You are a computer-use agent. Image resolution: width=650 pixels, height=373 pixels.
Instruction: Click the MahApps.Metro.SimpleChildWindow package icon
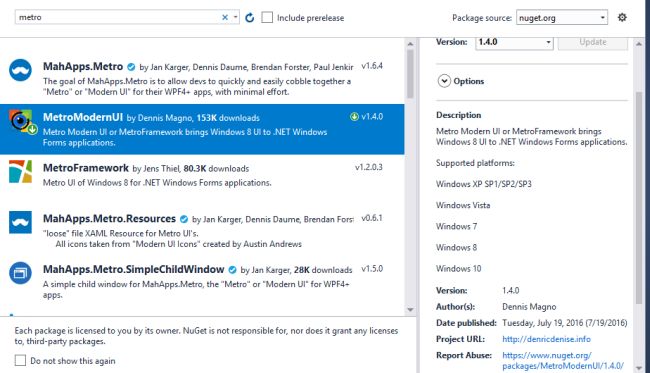tap(20, 273)
